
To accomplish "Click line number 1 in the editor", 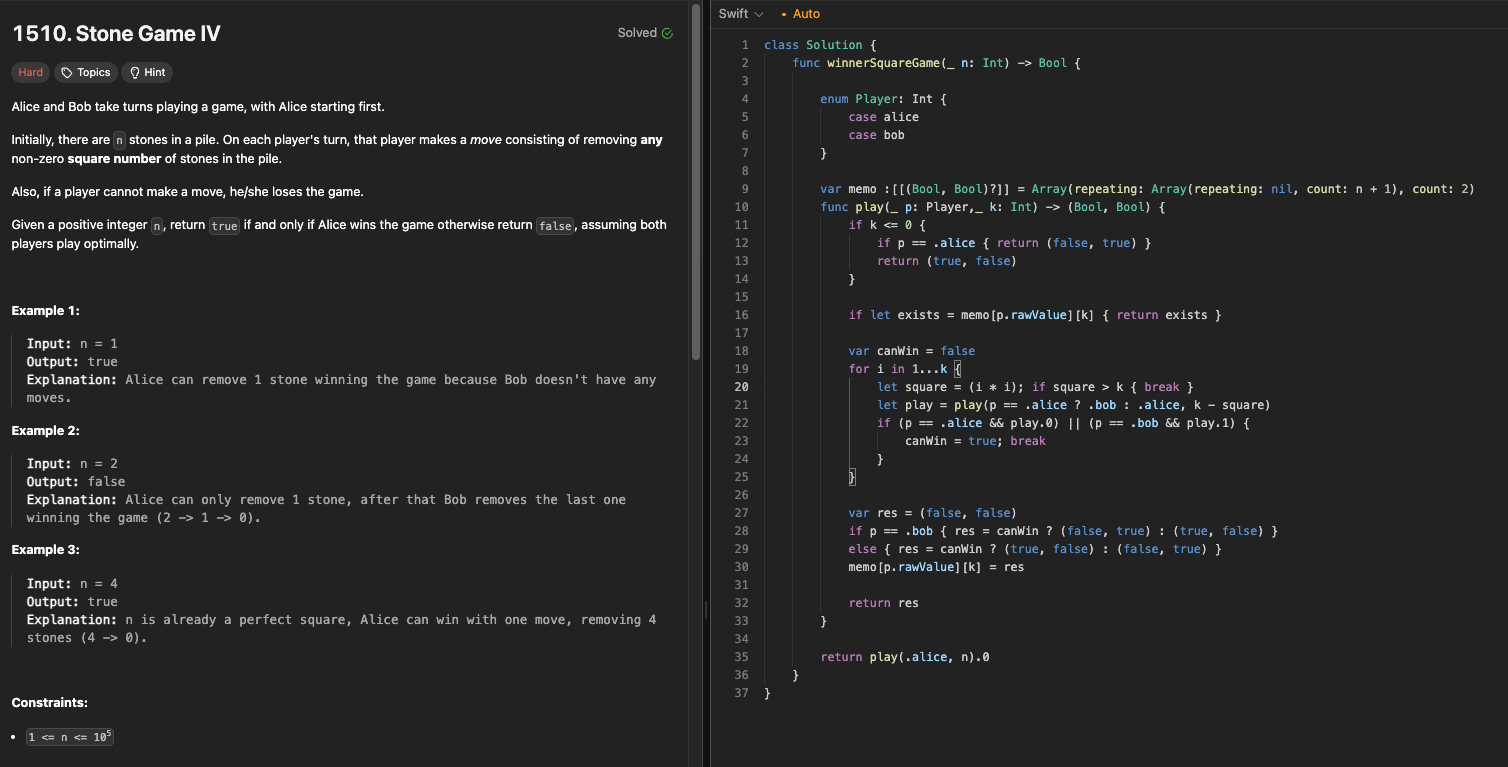I will coord(745,45).
